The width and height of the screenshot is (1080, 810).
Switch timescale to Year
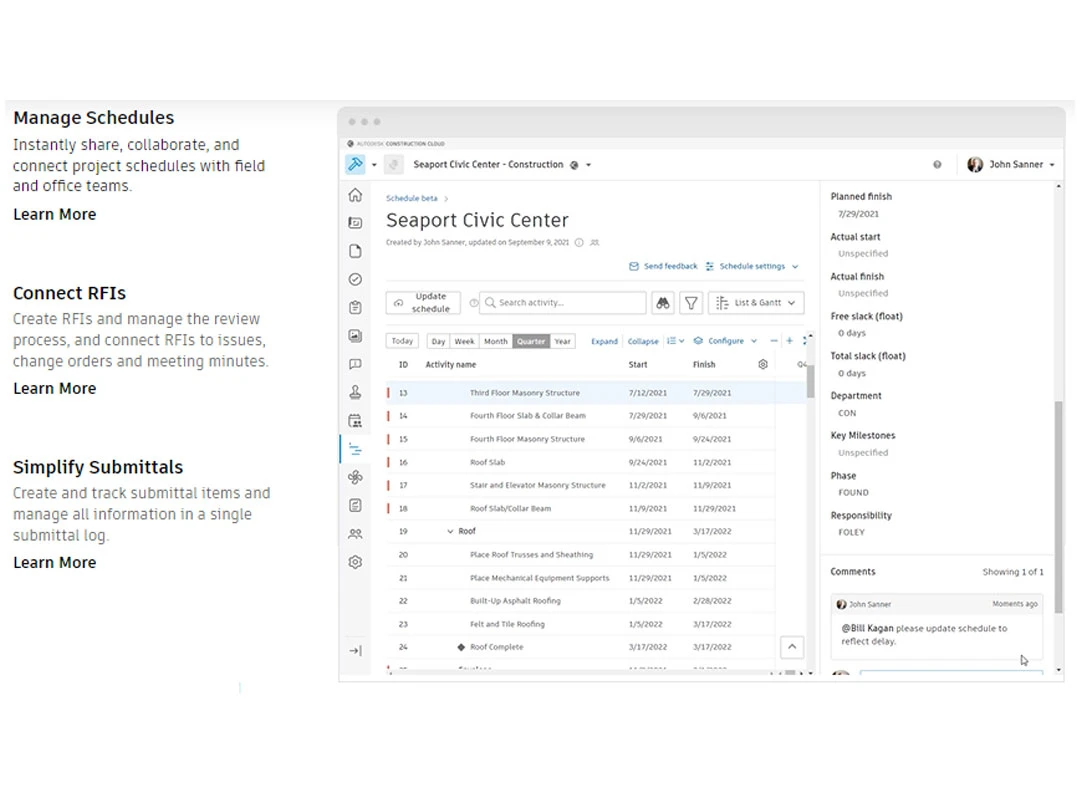[x=563, y=342]
